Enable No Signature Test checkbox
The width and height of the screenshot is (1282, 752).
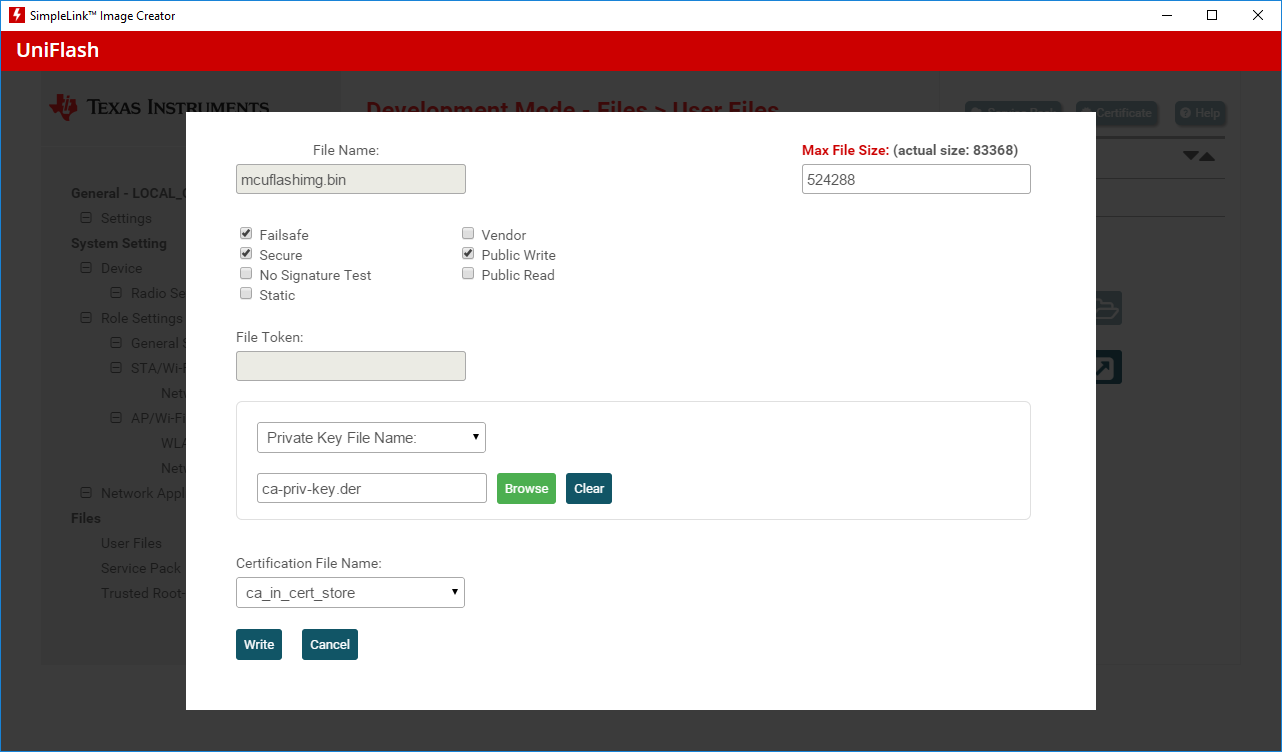[x=246, y=273]
